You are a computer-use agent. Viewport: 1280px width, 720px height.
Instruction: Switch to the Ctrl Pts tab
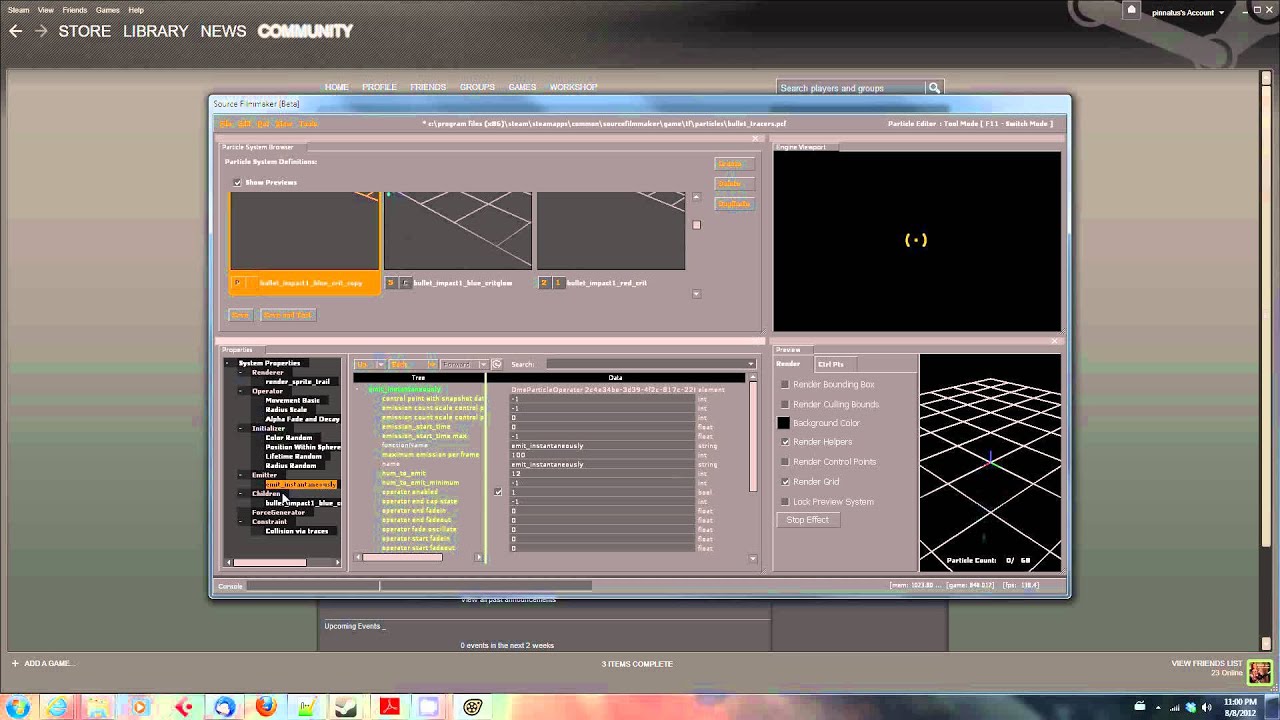pyautogui.click(x=830, y=364)
